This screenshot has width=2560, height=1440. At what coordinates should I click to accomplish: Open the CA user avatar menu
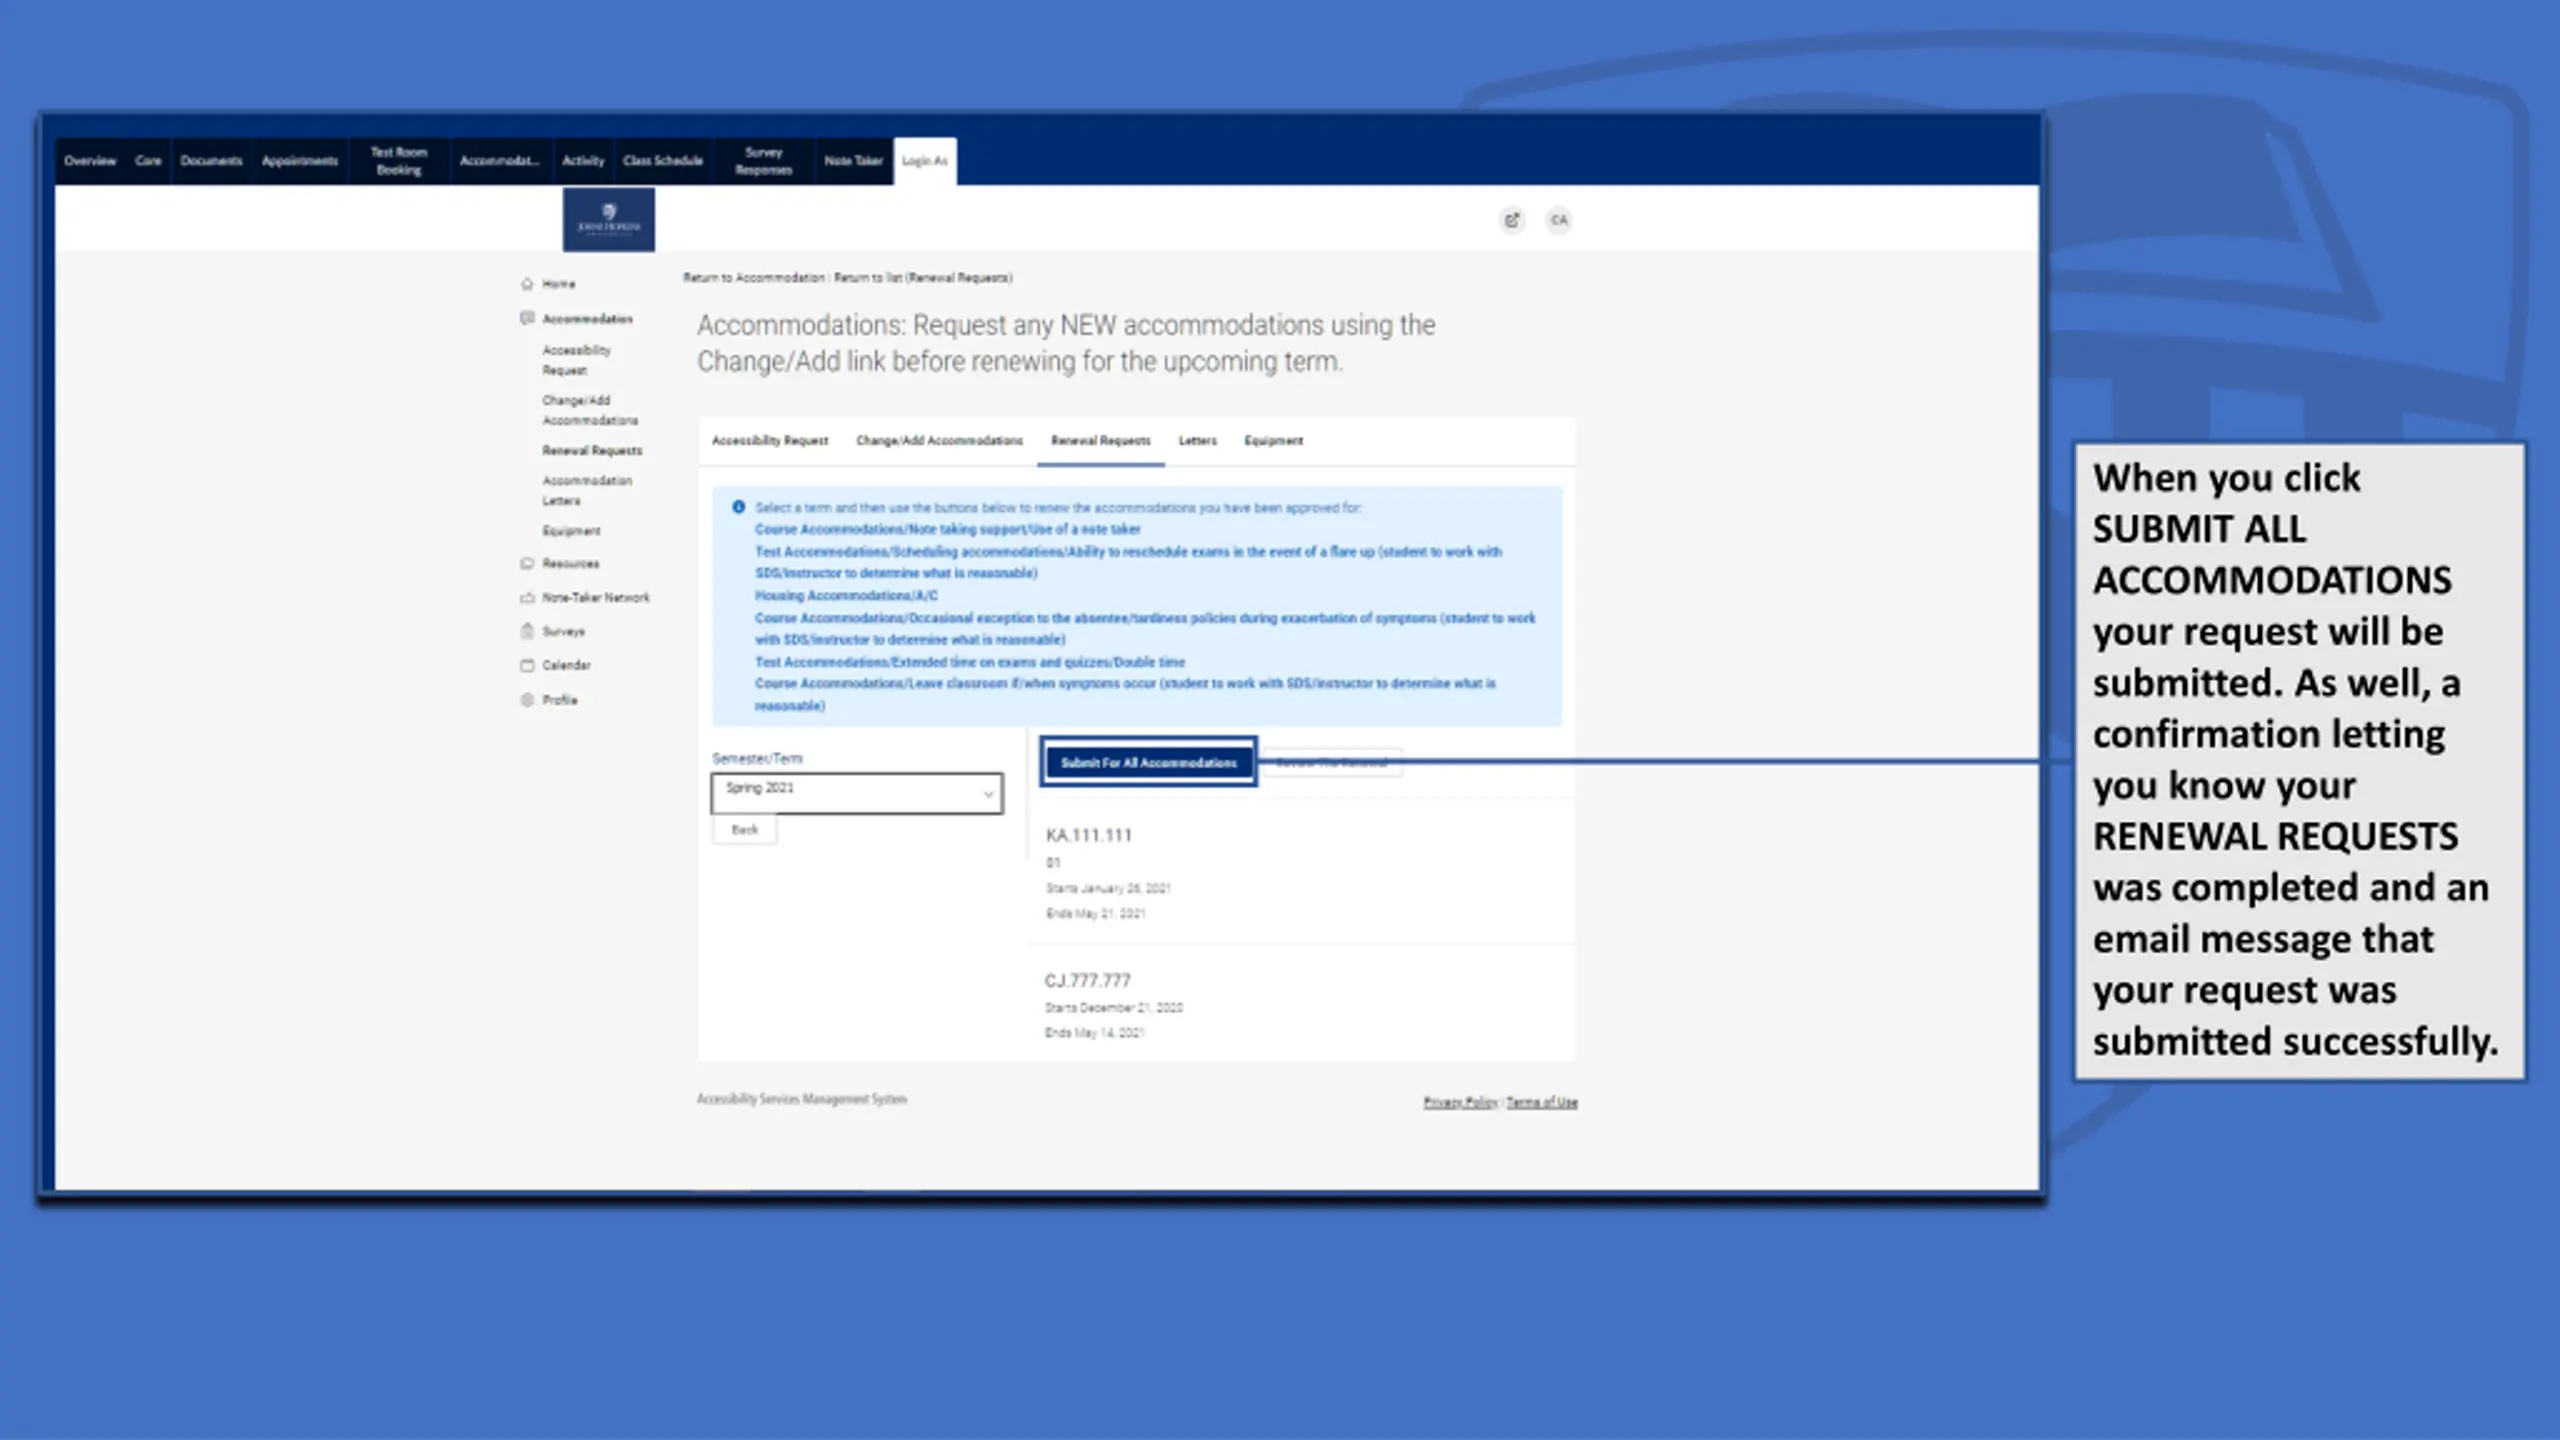click(x=1558, y=220)
